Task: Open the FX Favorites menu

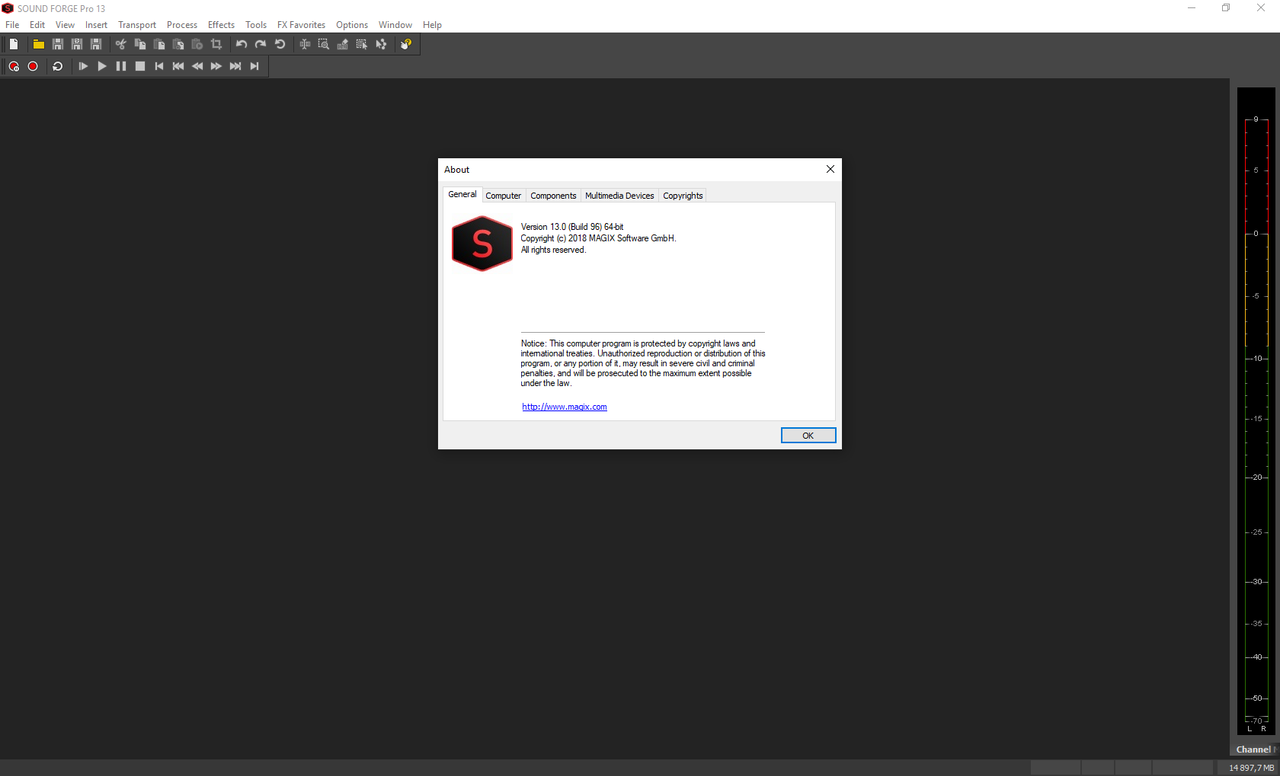Action: 301,25
